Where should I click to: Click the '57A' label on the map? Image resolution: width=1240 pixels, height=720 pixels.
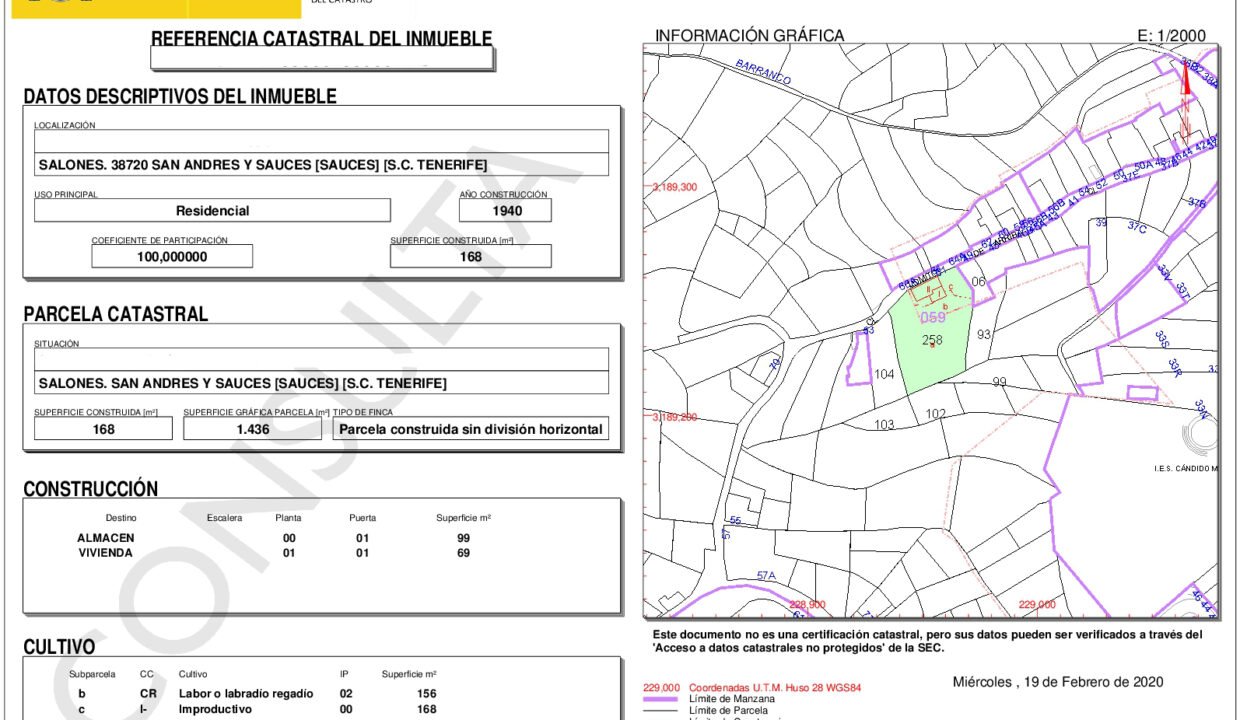pyautogui.click(x=767, y=575)
